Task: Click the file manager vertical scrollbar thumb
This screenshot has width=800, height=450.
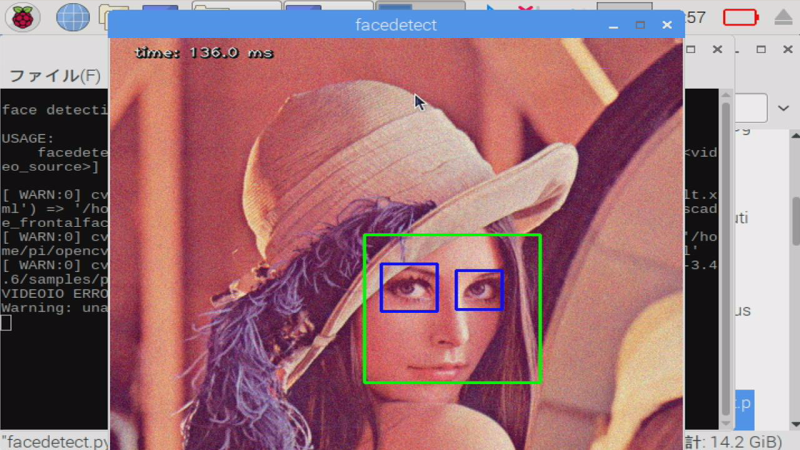Action: click(796, 220)
